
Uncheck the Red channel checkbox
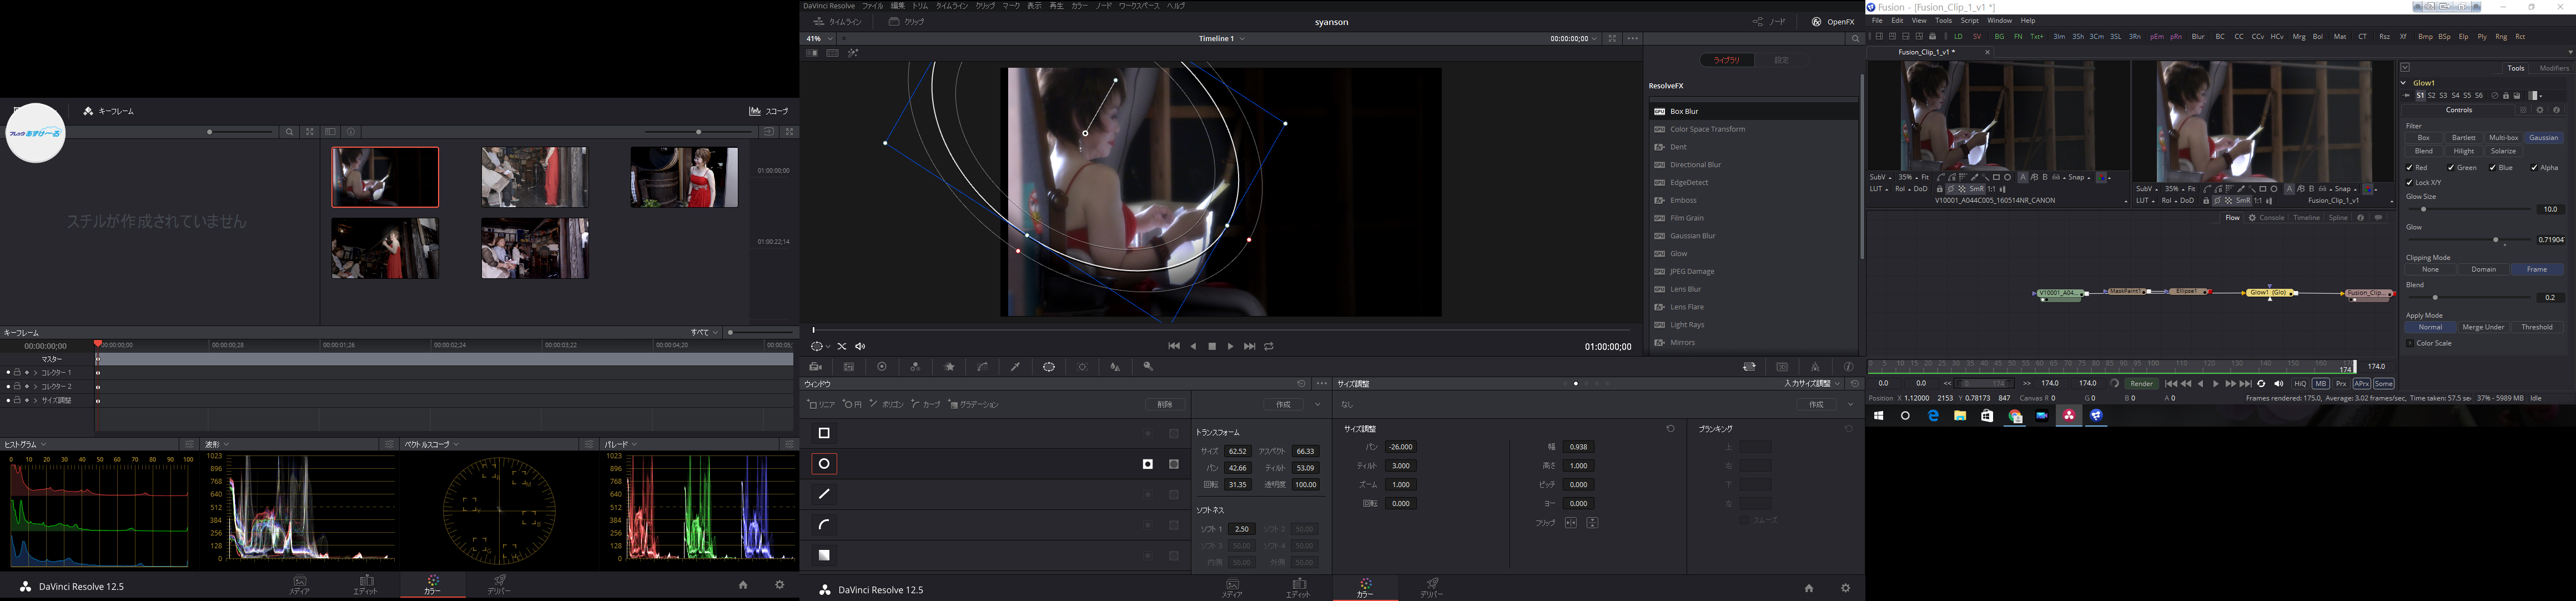(2410, 168)
